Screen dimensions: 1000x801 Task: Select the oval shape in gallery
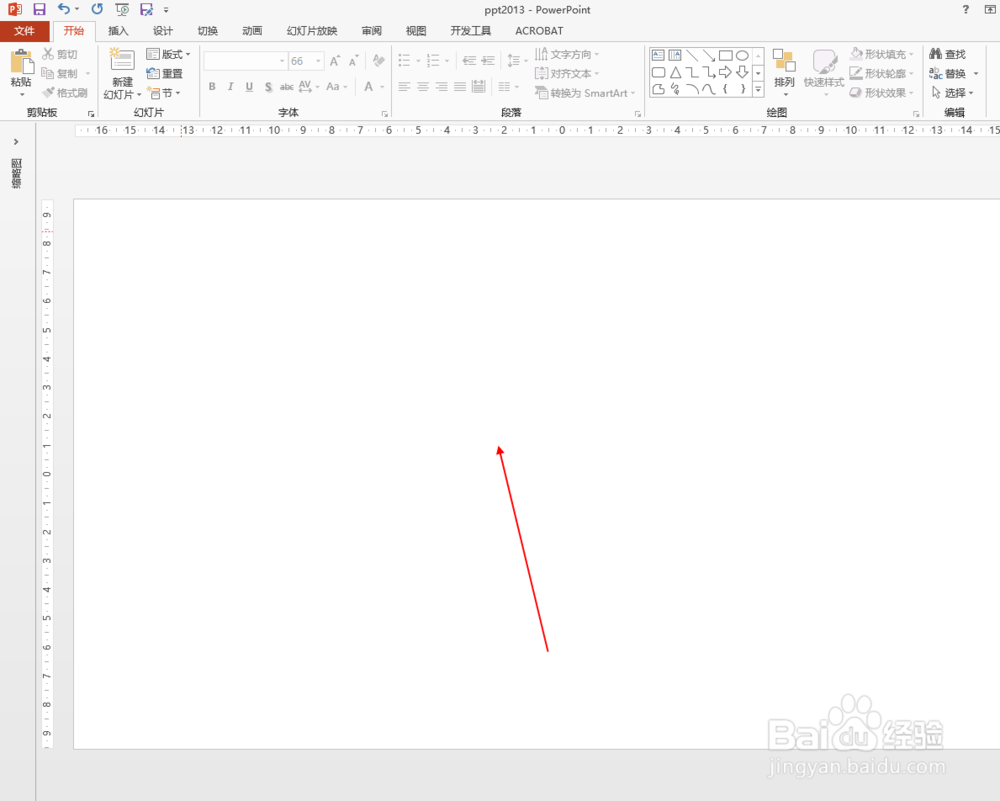(x=742, y=55)
